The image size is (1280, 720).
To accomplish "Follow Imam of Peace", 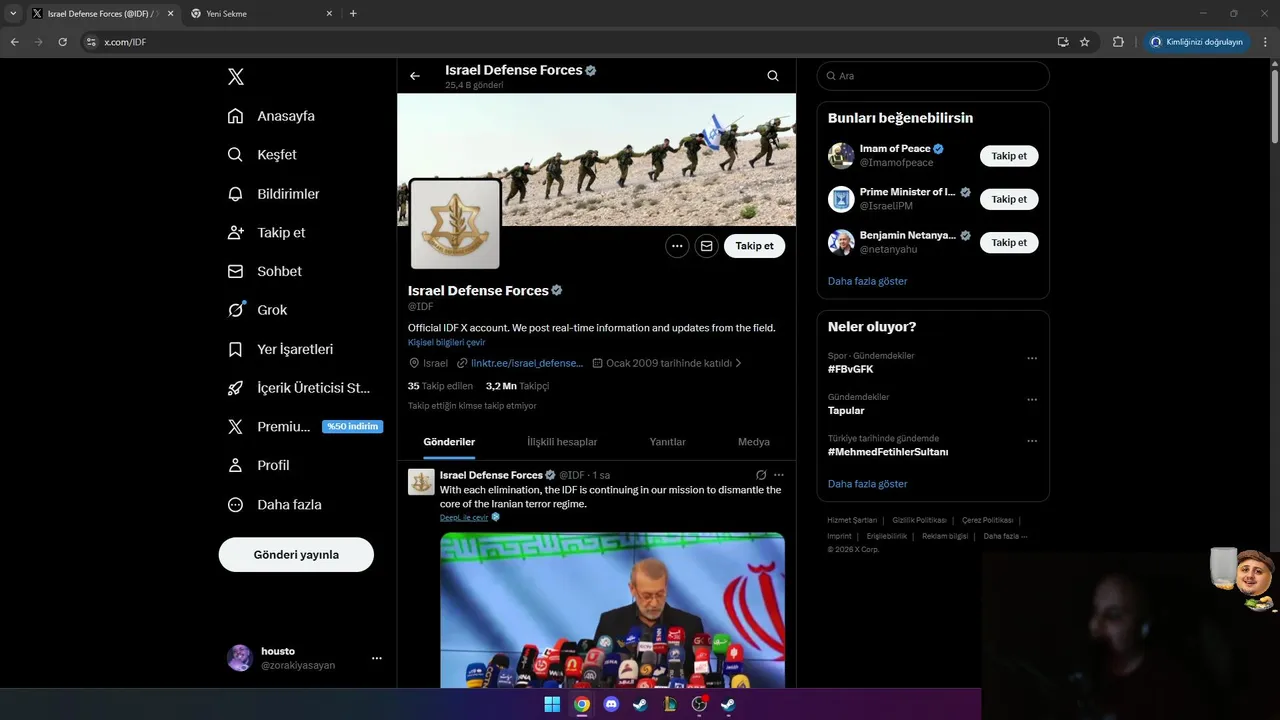I will pyautogui.click(x=1009, y=156).
